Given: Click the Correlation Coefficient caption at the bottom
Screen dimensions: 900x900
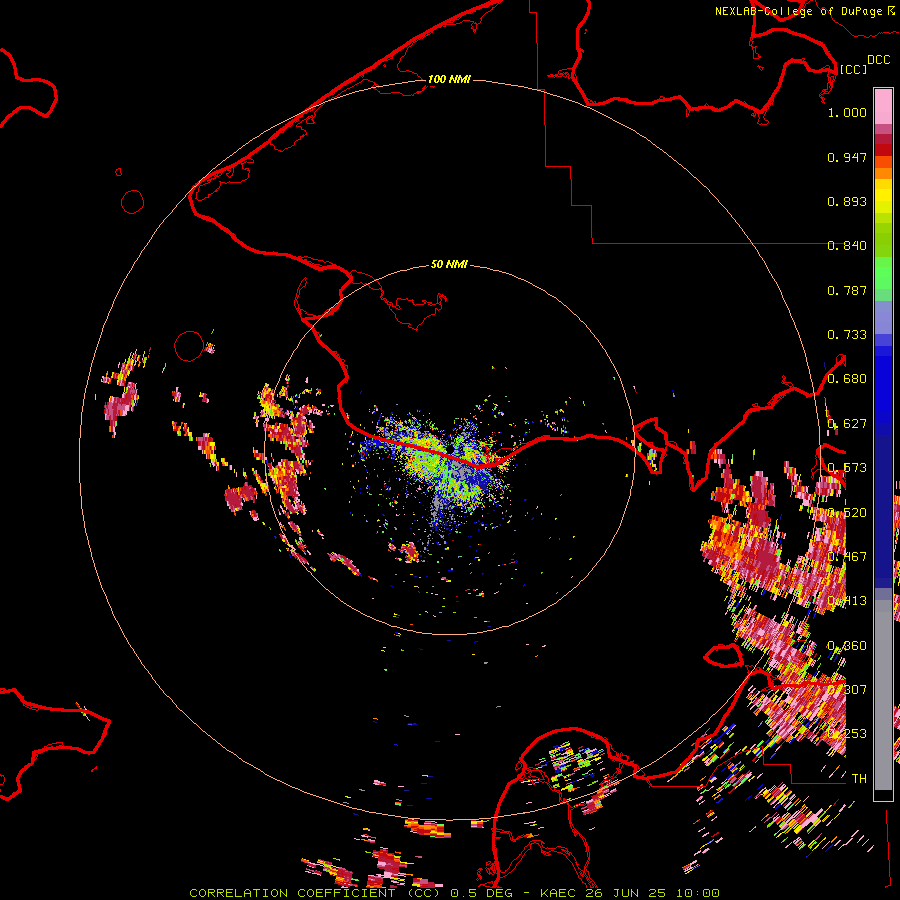Looking at the screenshot, I should [x=454, y=893].
